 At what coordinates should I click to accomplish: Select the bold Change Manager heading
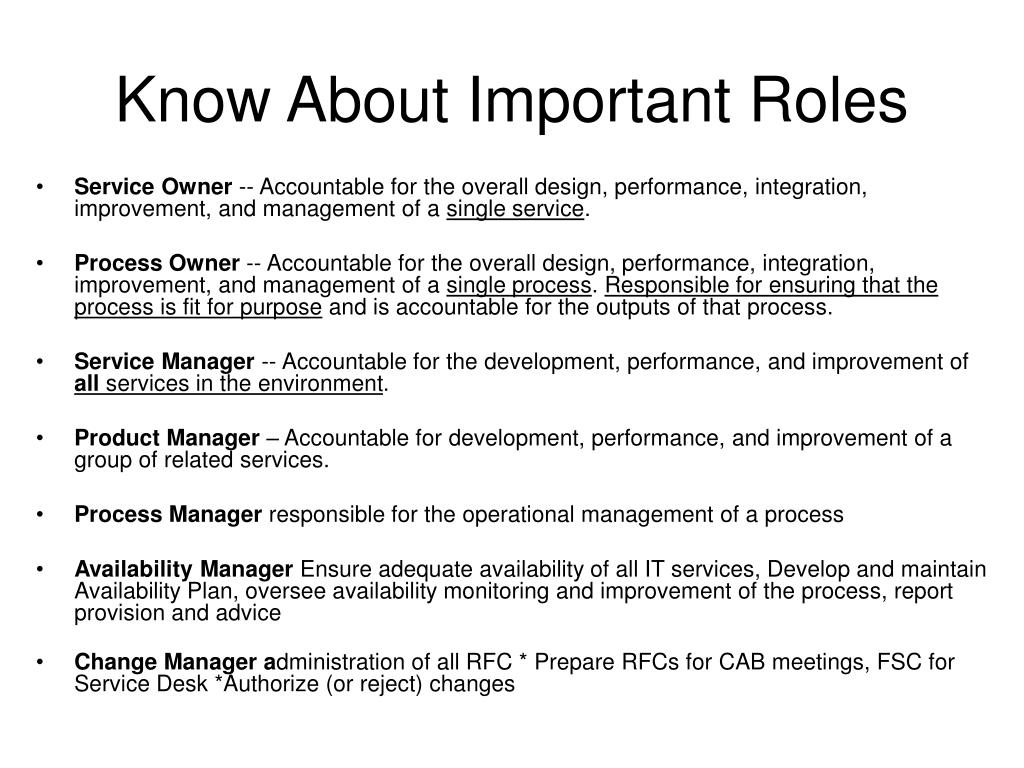click(175, 662)
